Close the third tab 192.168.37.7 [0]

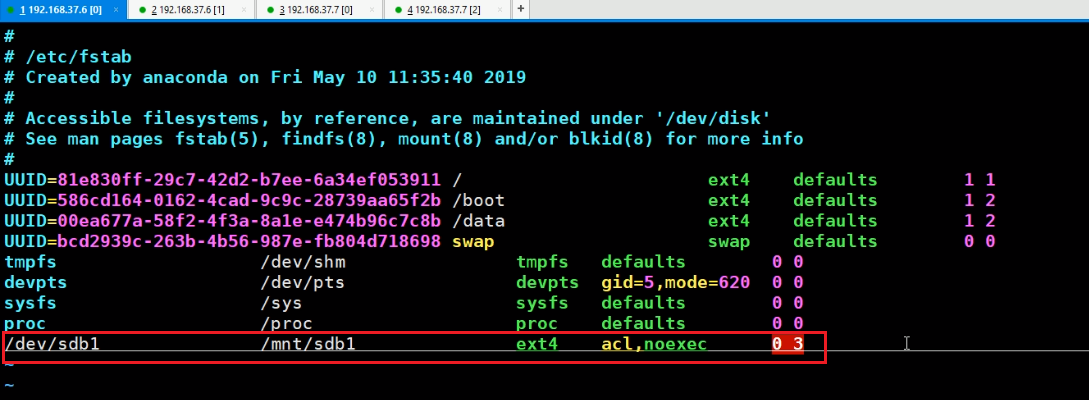[x=374, y=9]
